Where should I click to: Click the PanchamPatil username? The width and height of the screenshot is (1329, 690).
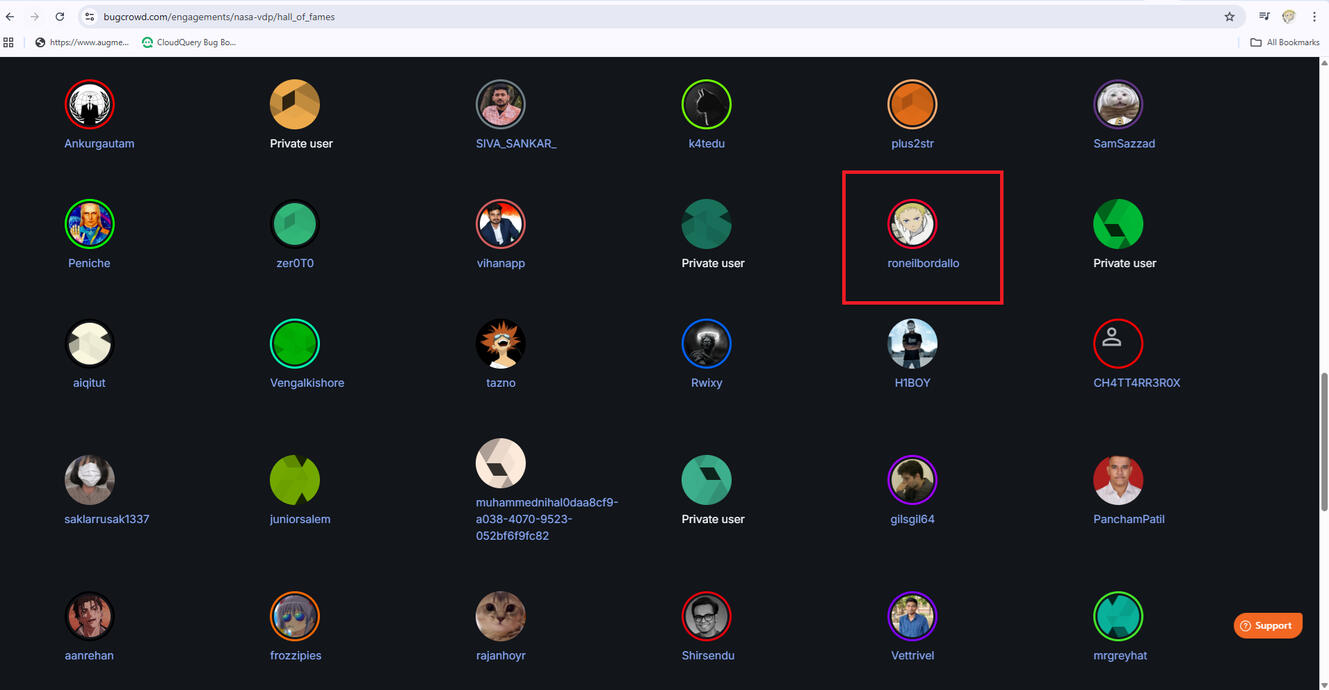[x=1129, y=520]
